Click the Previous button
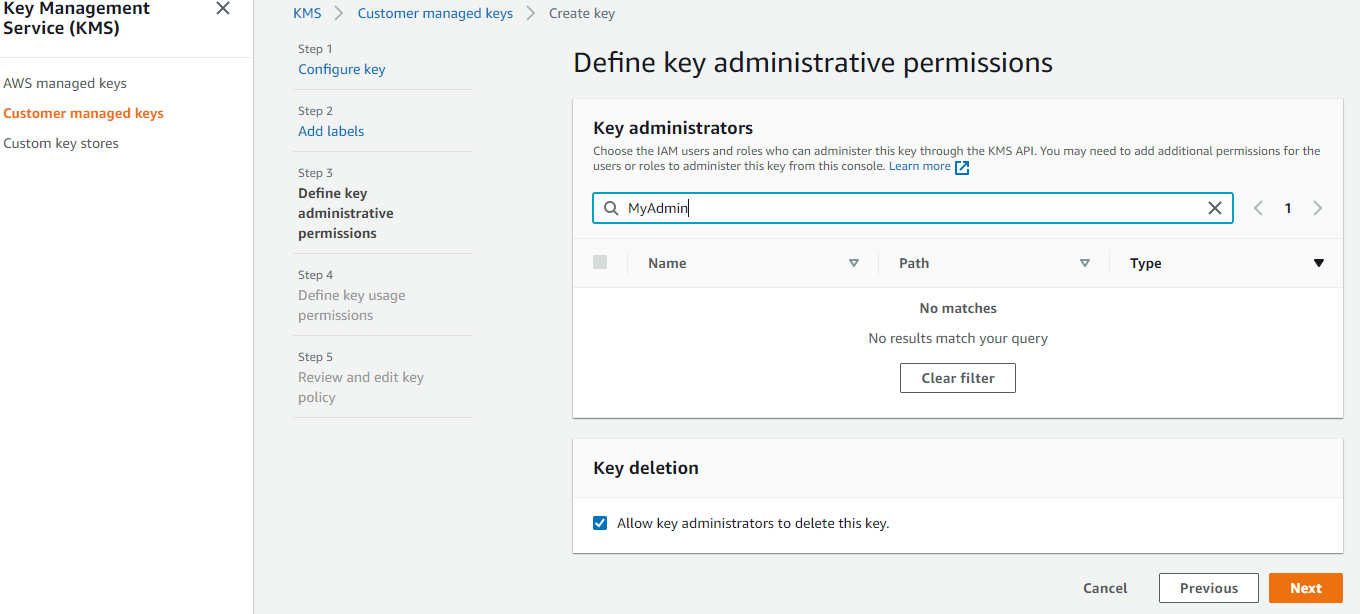 (1208, 588)
